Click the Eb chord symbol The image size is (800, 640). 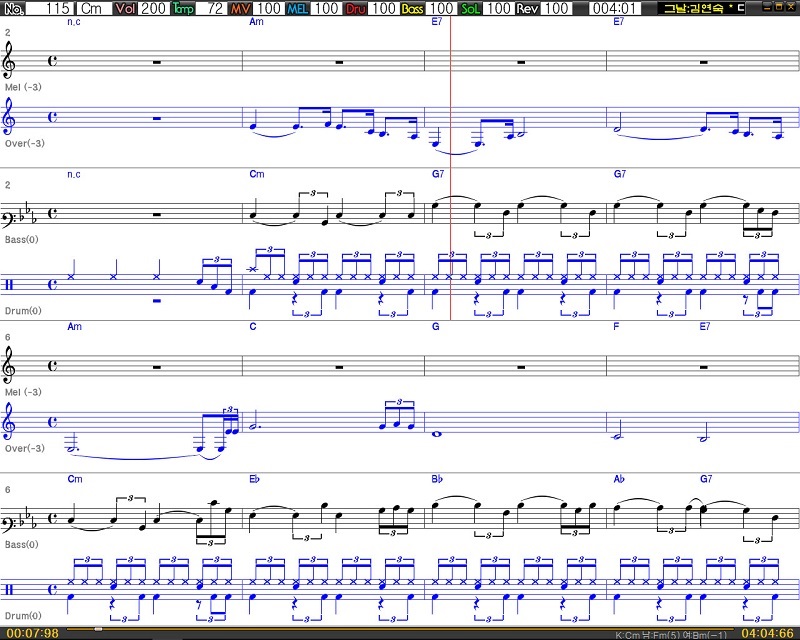tap(254, 479)
